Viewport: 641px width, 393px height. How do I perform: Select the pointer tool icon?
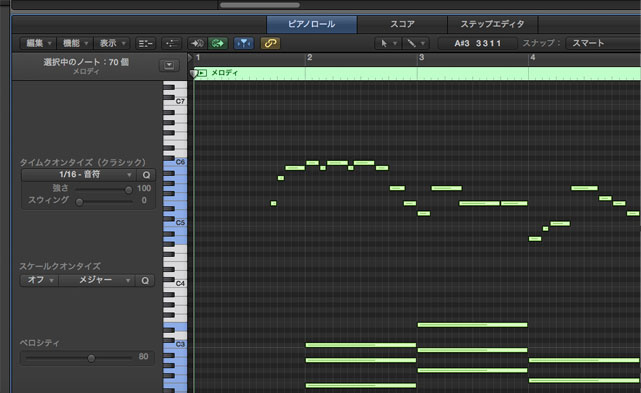pos(384,43)
